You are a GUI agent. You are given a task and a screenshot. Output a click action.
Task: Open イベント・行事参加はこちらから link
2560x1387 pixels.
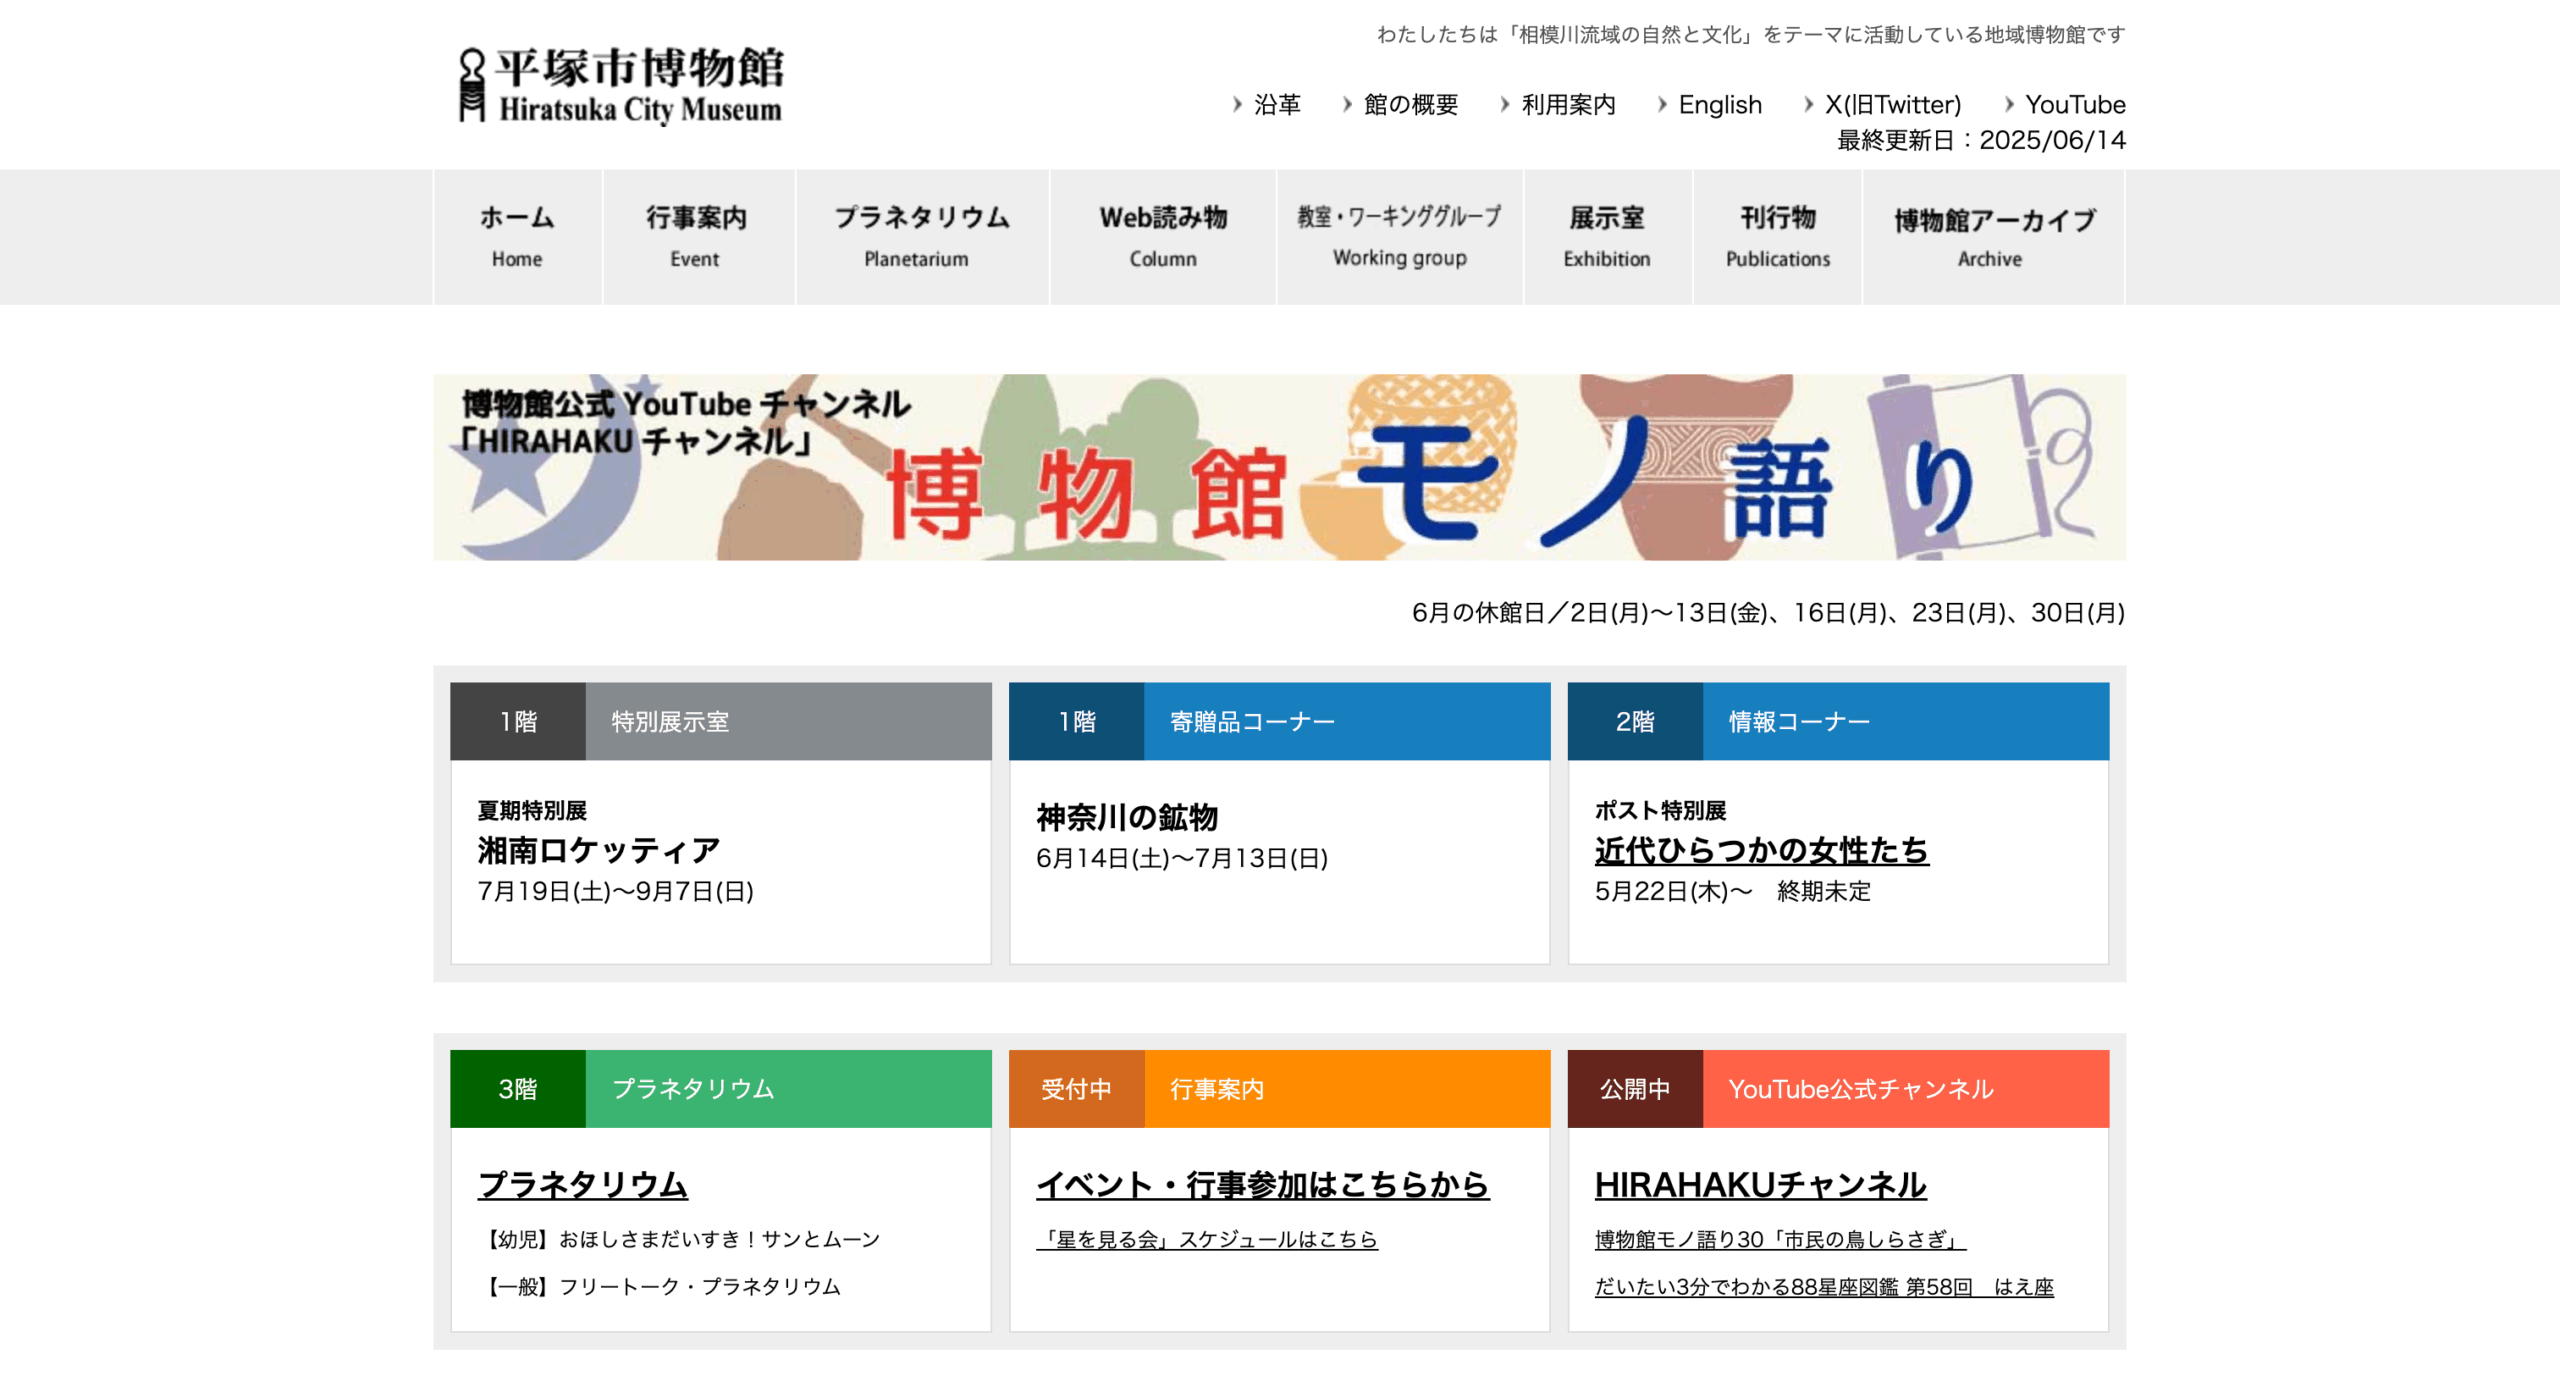(x=1262, y=1184)
